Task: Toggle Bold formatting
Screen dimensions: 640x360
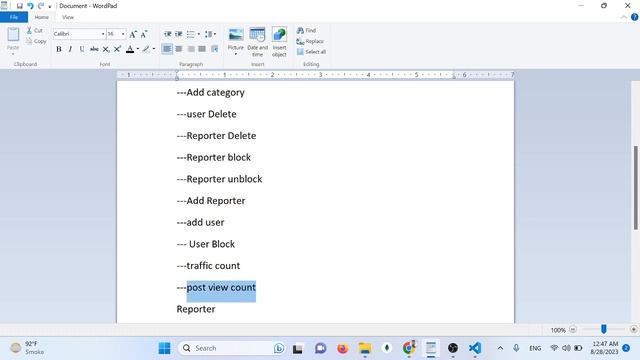Action: [59, 49]
